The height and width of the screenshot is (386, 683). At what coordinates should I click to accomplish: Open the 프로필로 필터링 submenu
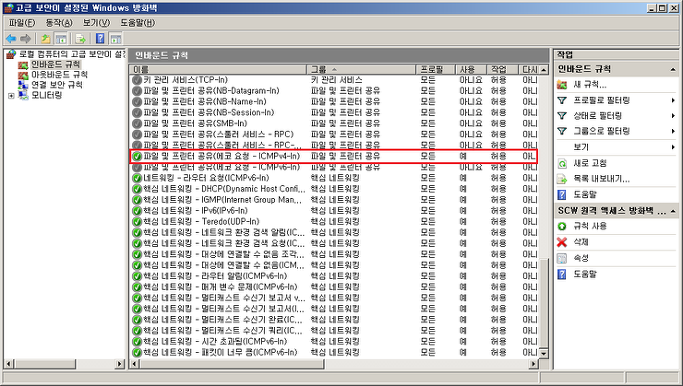(616, 100)
